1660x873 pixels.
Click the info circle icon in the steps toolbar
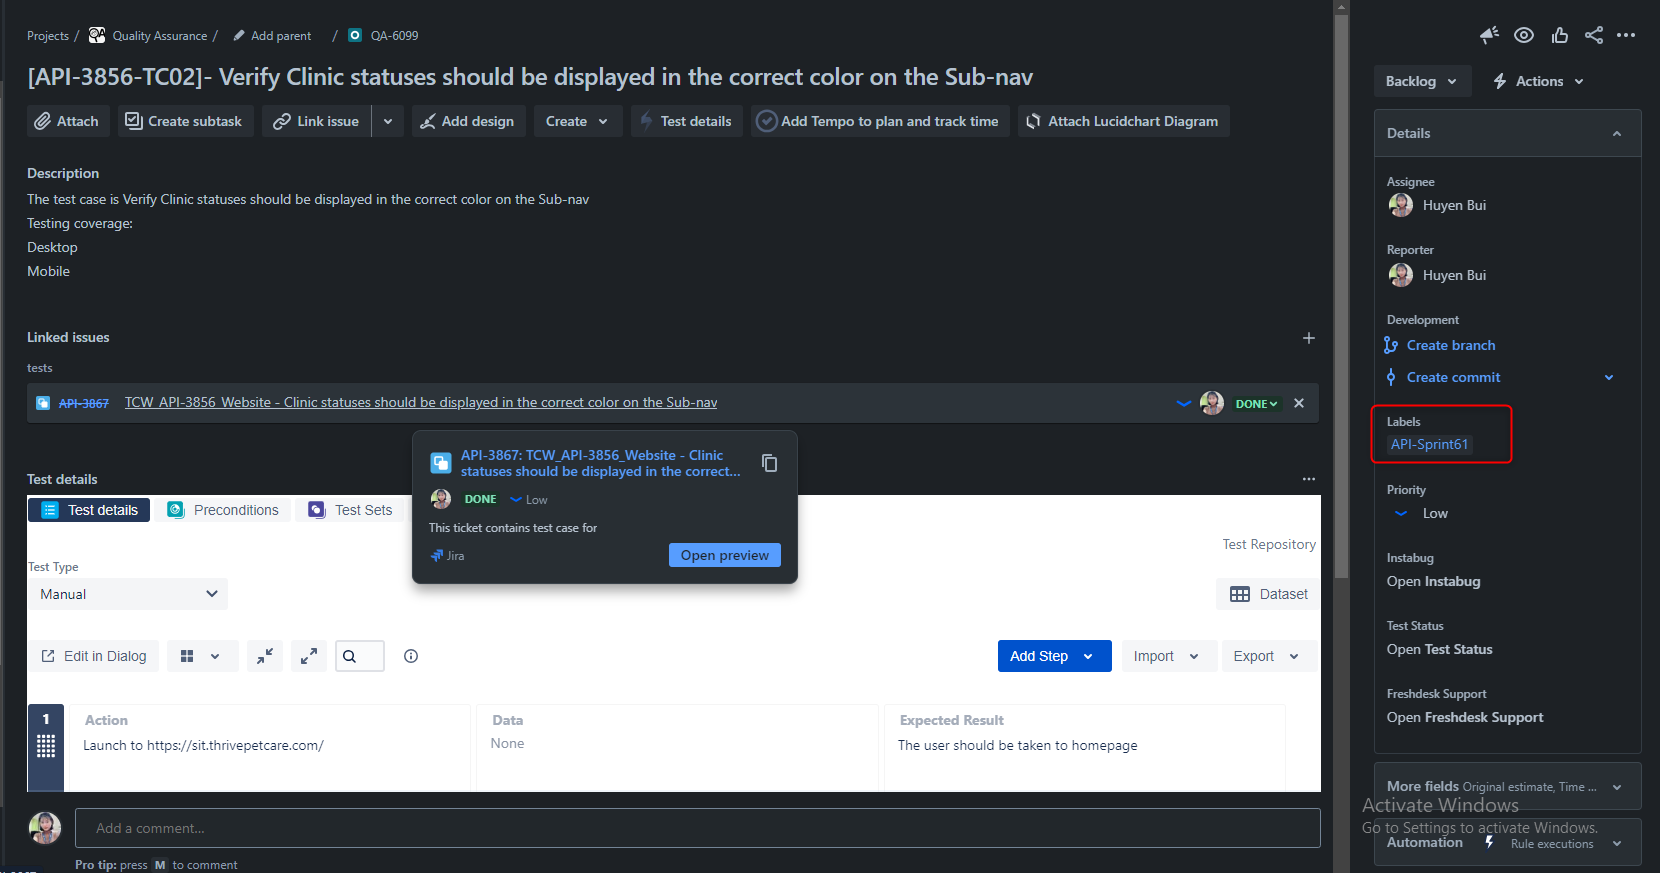tap(411, 656)
